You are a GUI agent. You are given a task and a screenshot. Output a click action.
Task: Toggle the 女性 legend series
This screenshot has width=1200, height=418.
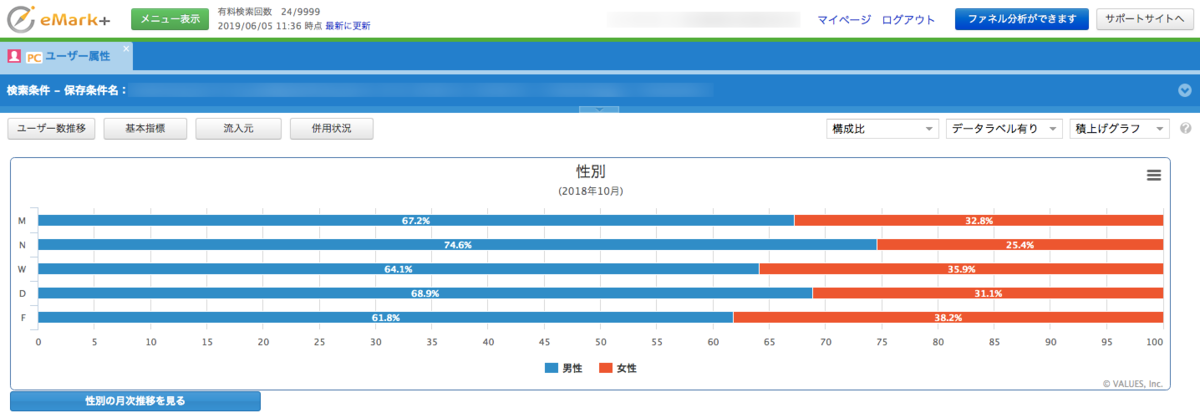point(617,368)
